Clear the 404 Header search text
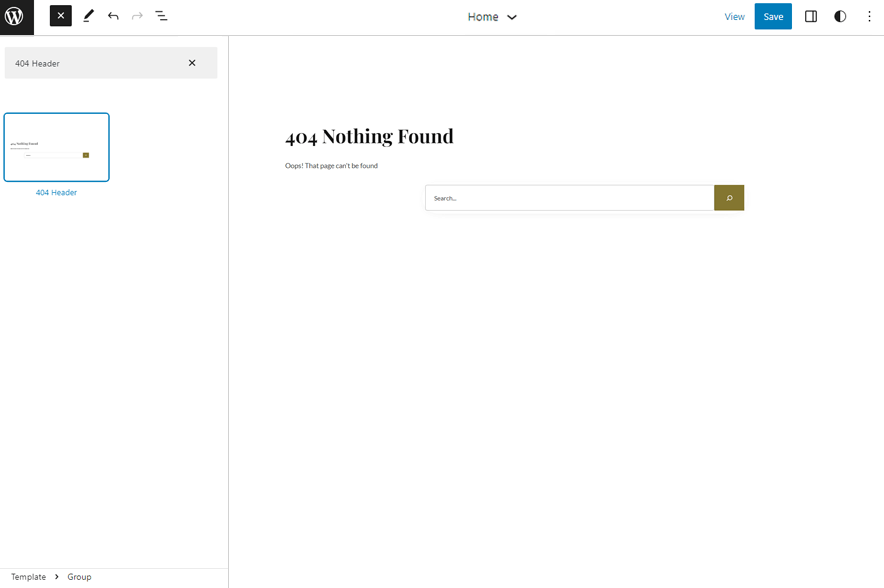This screenshot has width=884, height=588. click(192, 63)
